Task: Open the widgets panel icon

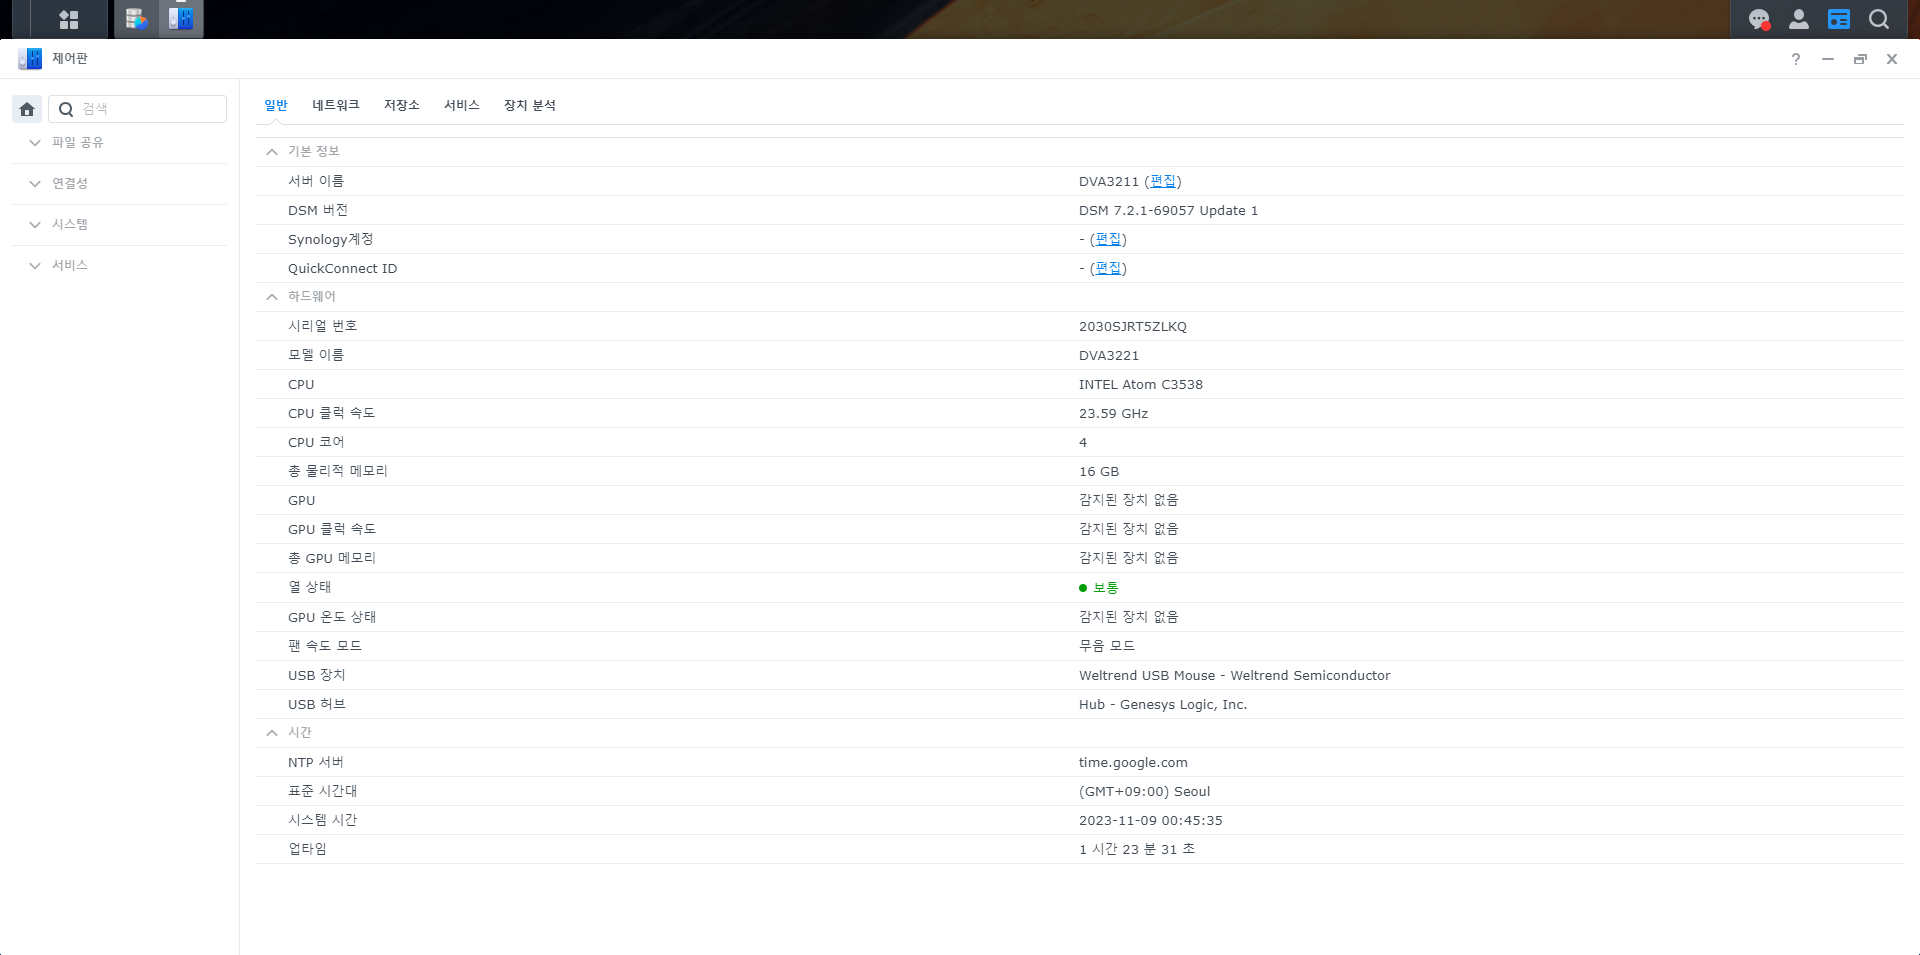Action: pos(1838,19)
